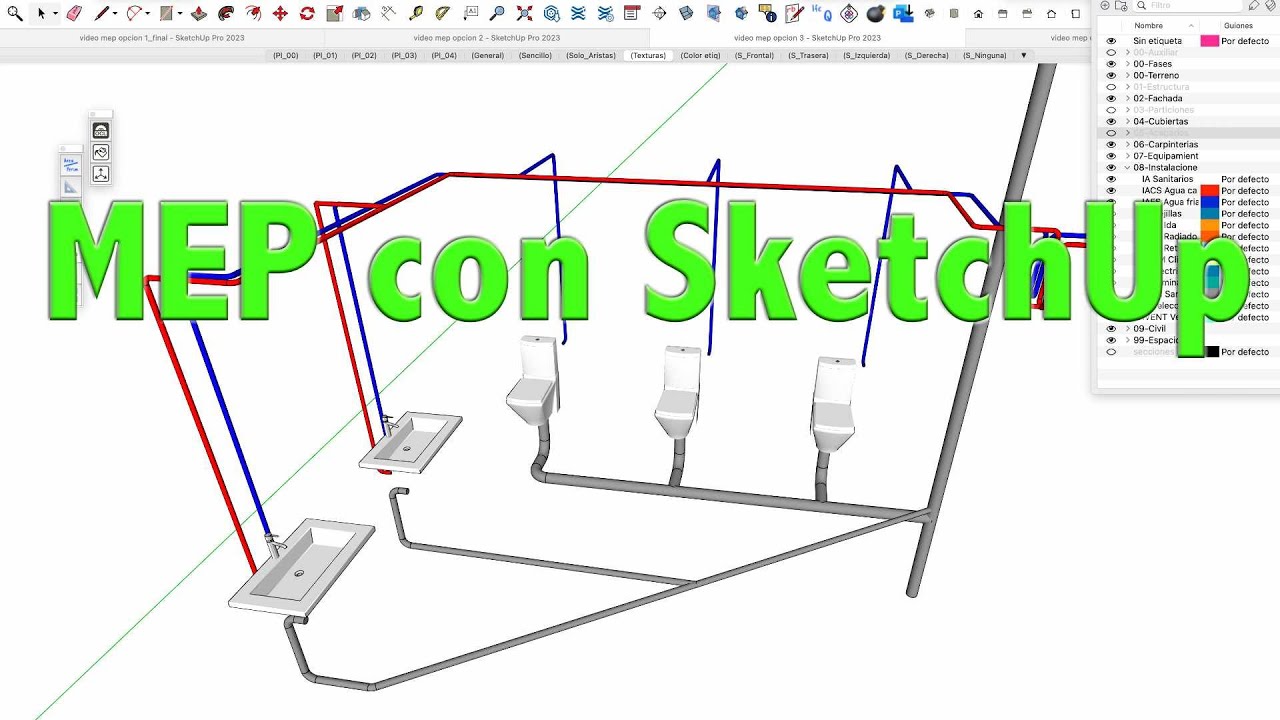Expand the 09-Civil tag folder
Screen dimensions: 1280x720
coord(1128,328)
